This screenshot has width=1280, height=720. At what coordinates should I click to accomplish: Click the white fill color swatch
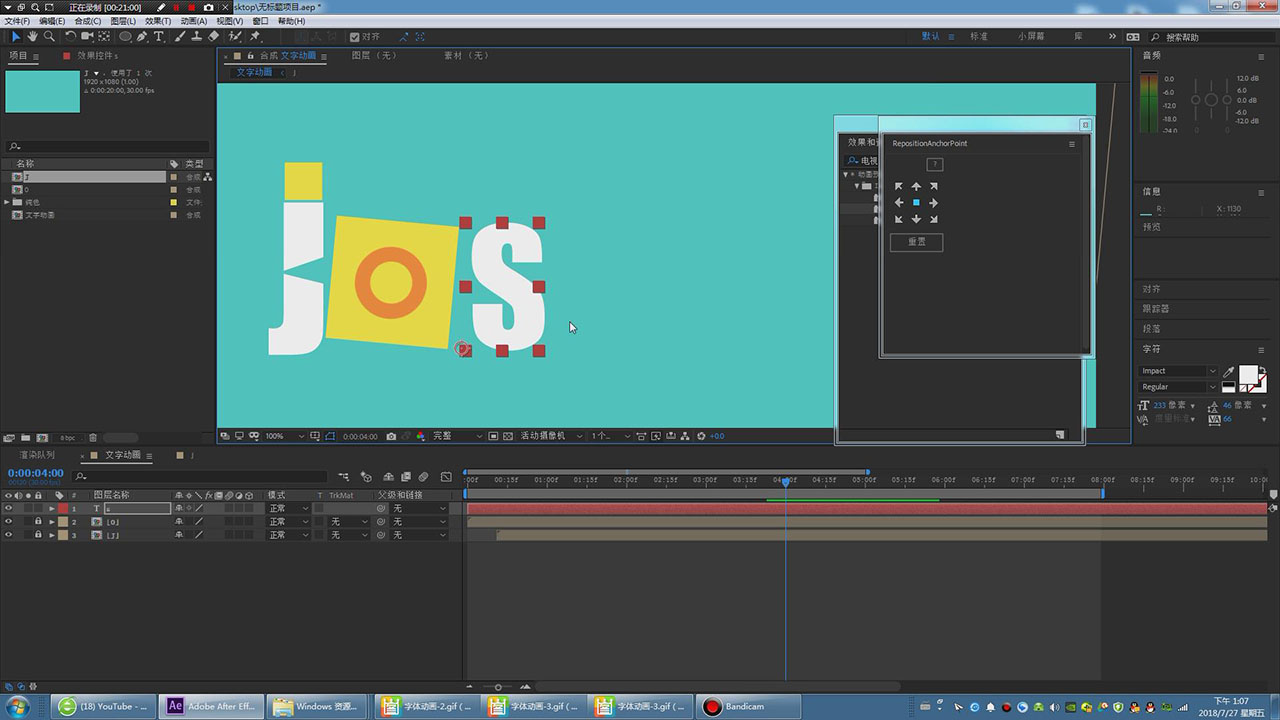point(1248,376)
